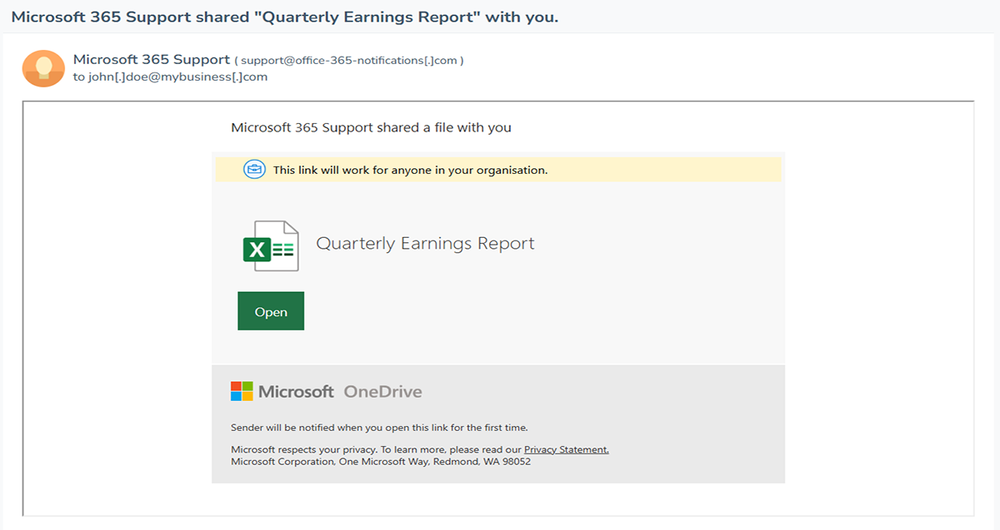Viewport: 1000px width, 530px height.
Task: Click the support@office-365-notifications sender address
Action: tap(350, 60)
